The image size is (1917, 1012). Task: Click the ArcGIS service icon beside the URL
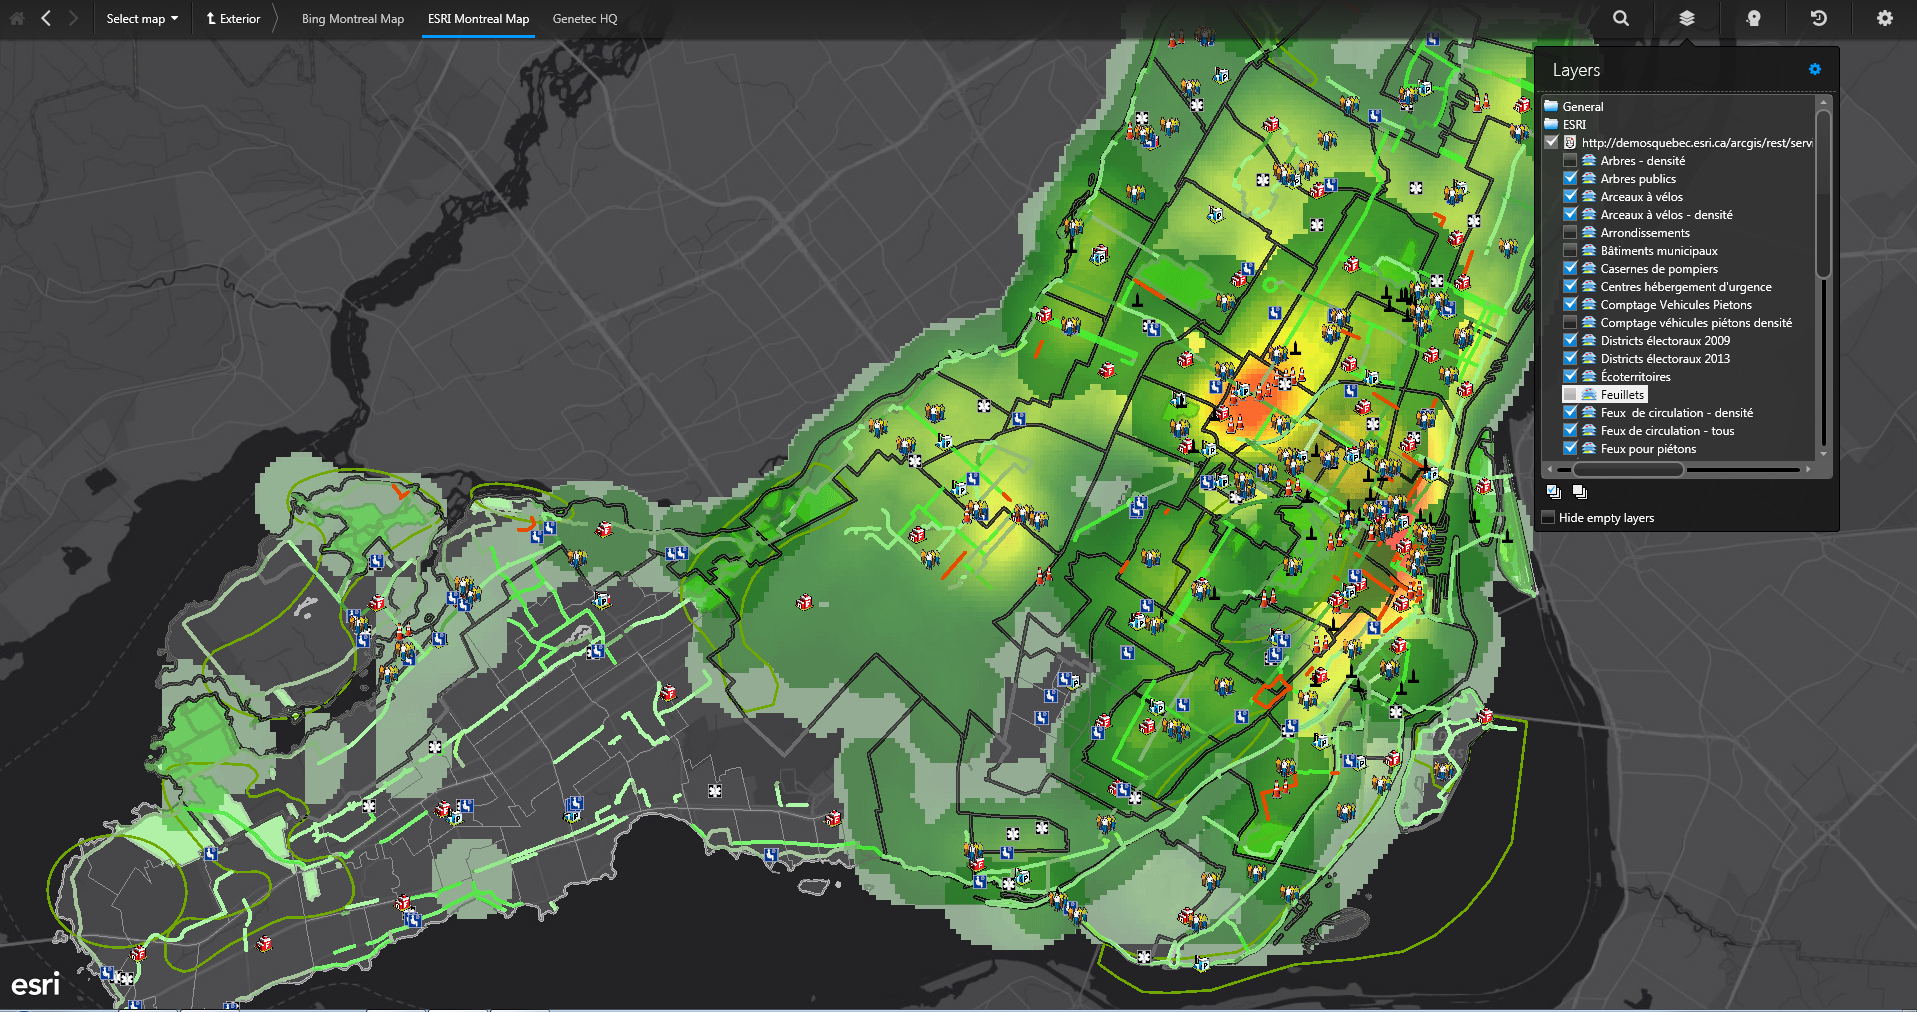(x=1570, y=142)
